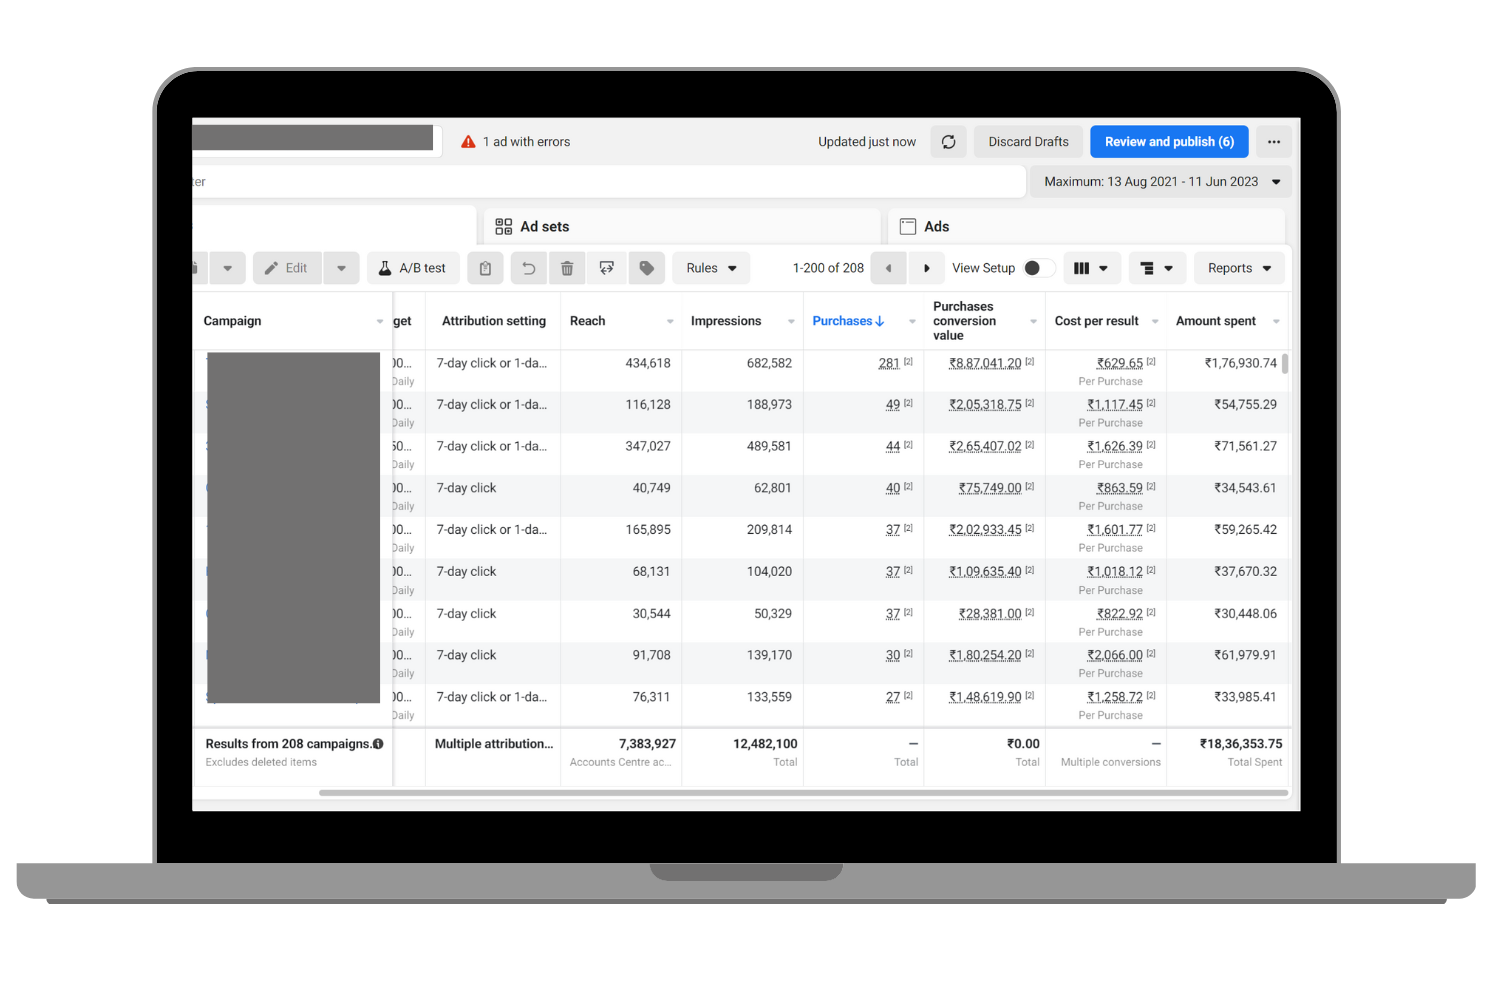The image size is (1500, 1000).
Task: Delete selection with the trash icon
Action: pyautogui.click(x=567, y=268)
